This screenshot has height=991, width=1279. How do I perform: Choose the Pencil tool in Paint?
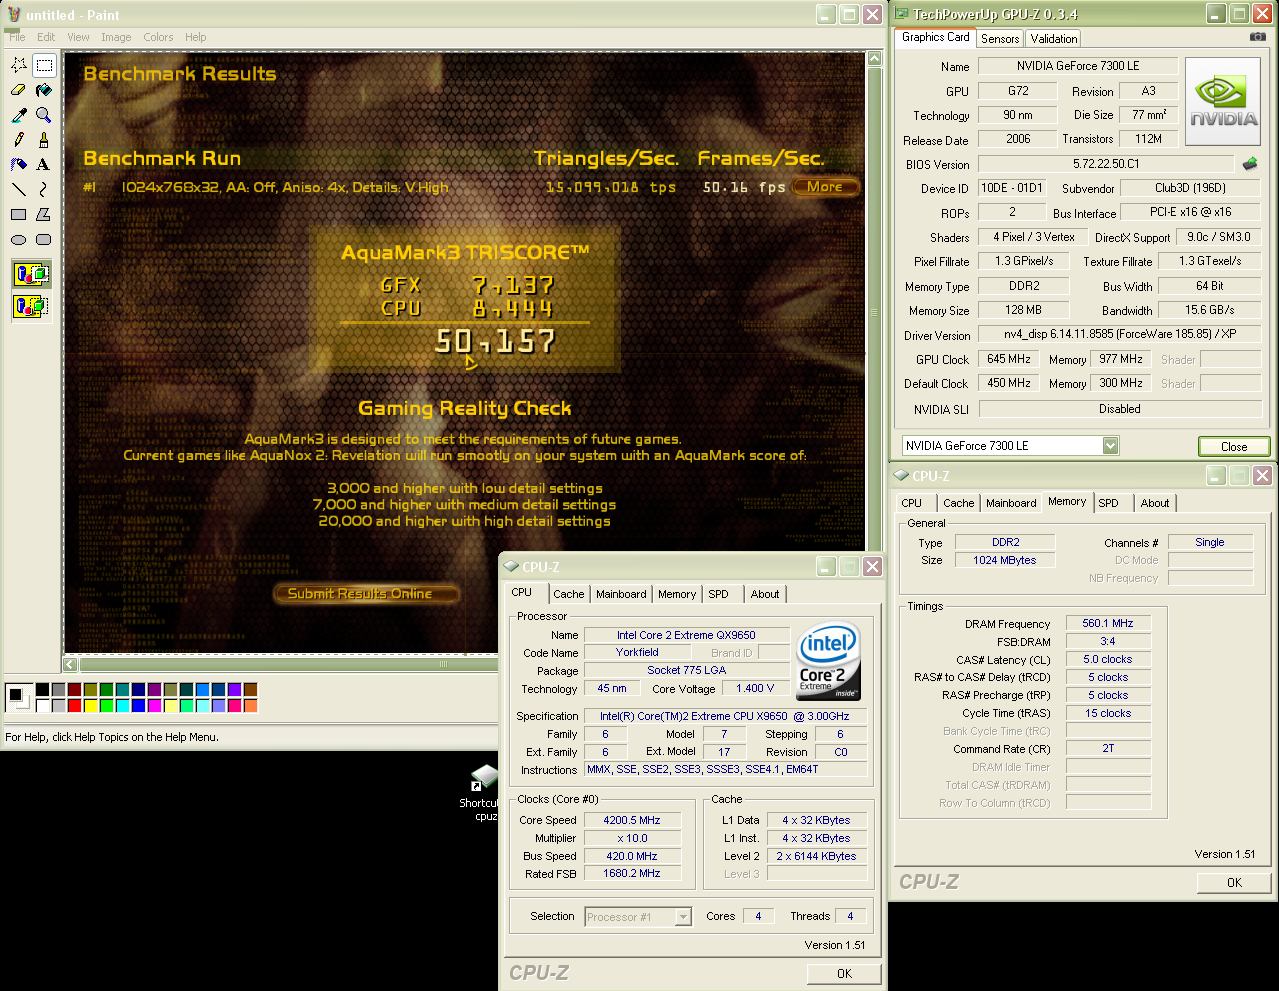click(19, 140)
